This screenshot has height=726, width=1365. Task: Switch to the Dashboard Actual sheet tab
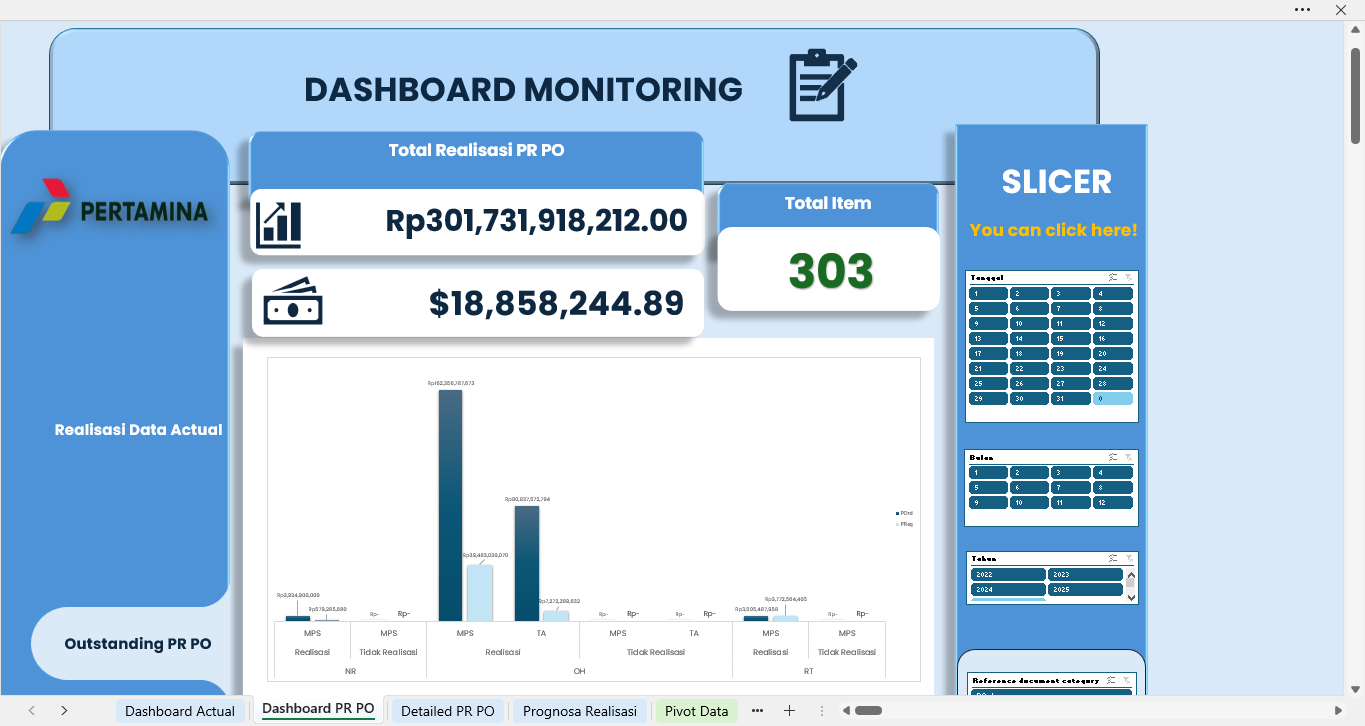point(180,711)
